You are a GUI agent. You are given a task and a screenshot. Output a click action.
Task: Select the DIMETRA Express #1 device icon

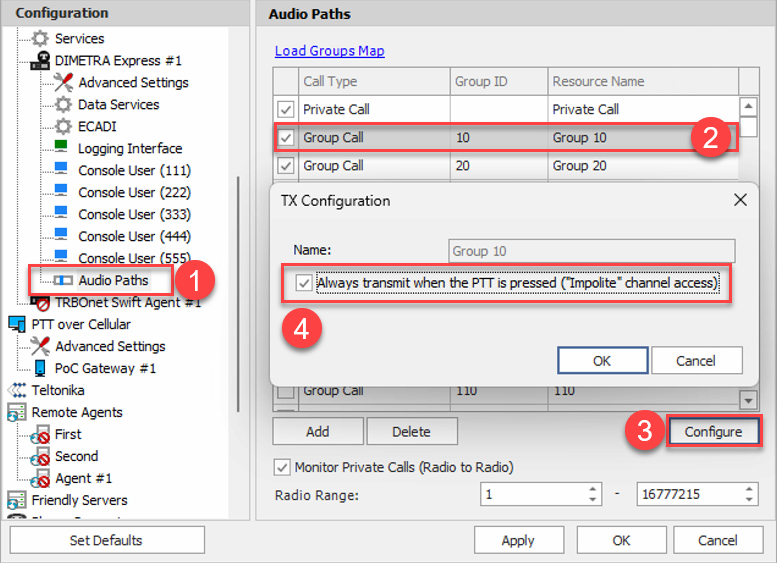click(x=40, y=61)
